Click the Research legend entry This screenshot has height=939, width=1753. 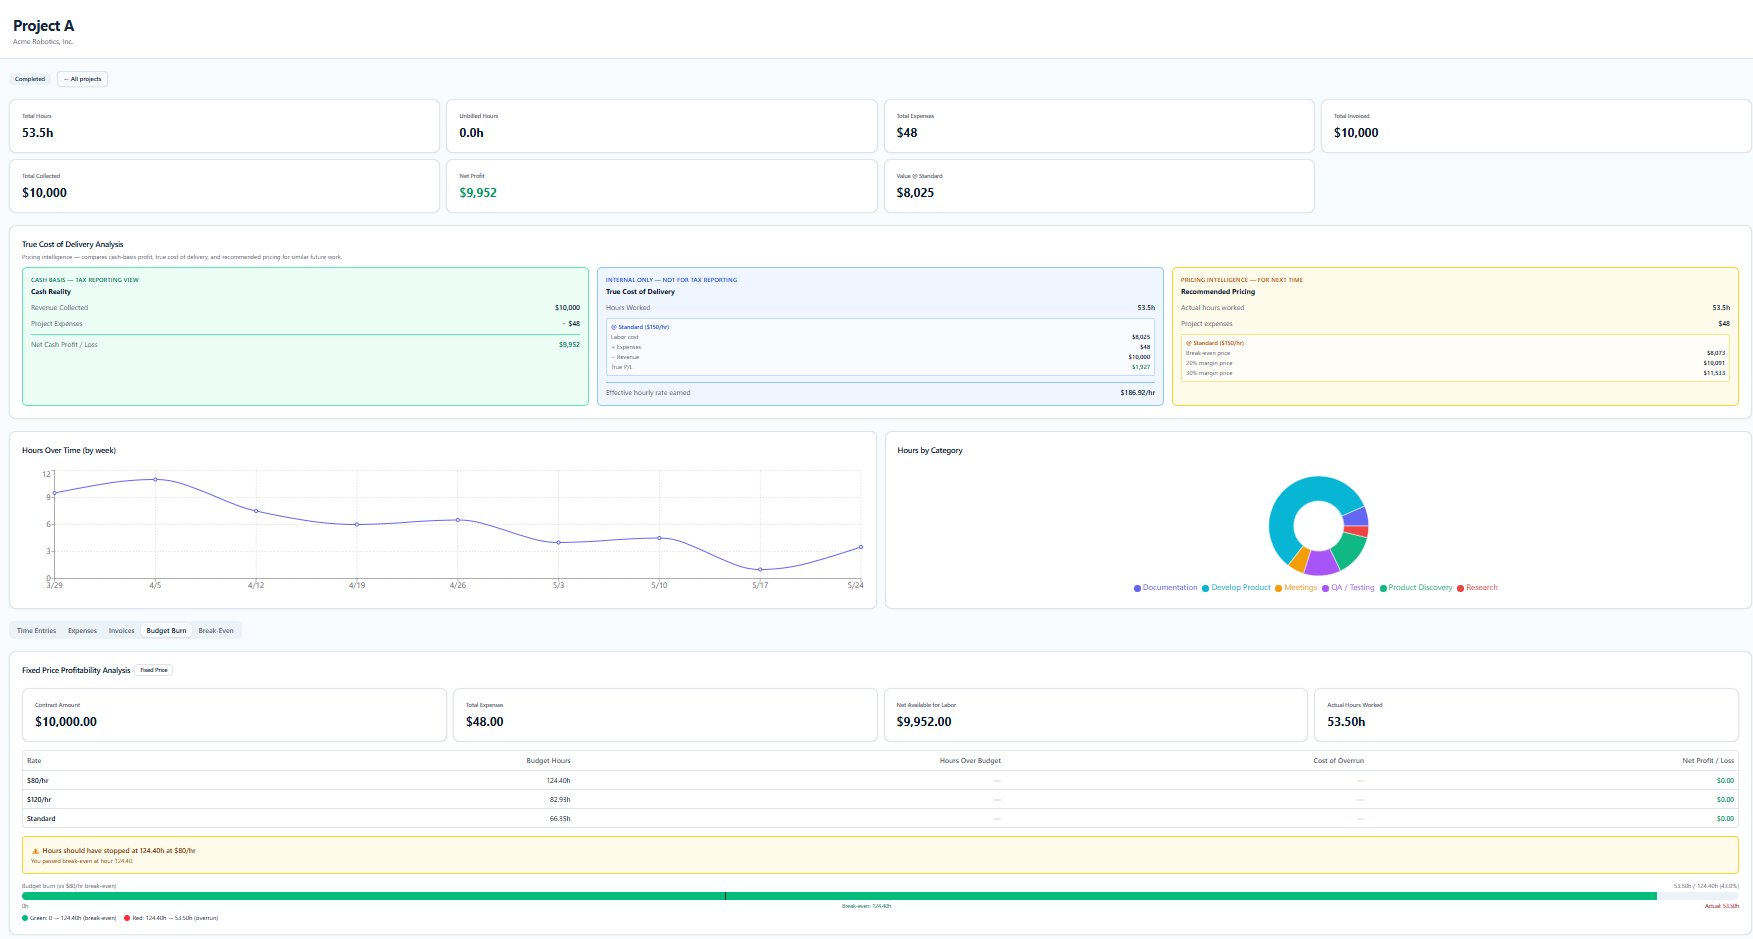tap(1477, 588)
